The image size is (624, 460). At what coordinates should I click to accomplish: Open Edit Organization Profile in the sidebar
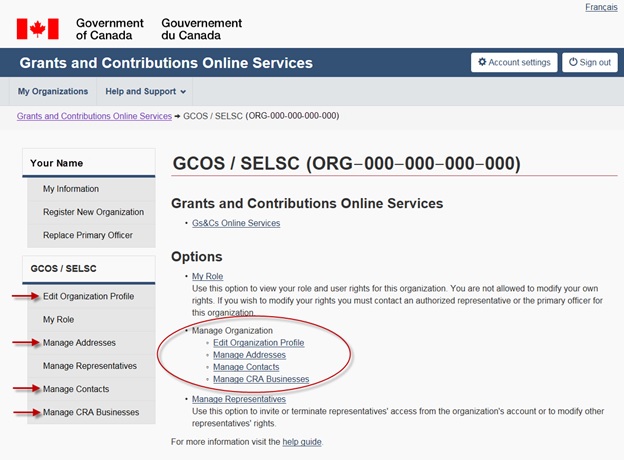pyautogui.click(x=88, y=296)
